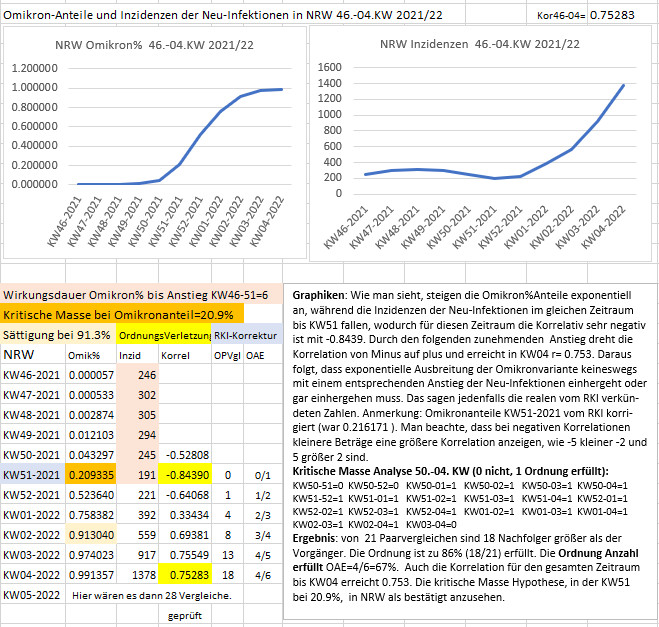659x627 pixels.
Task: Select the cell with value 0.75283 at top
Action: (612, 15)
